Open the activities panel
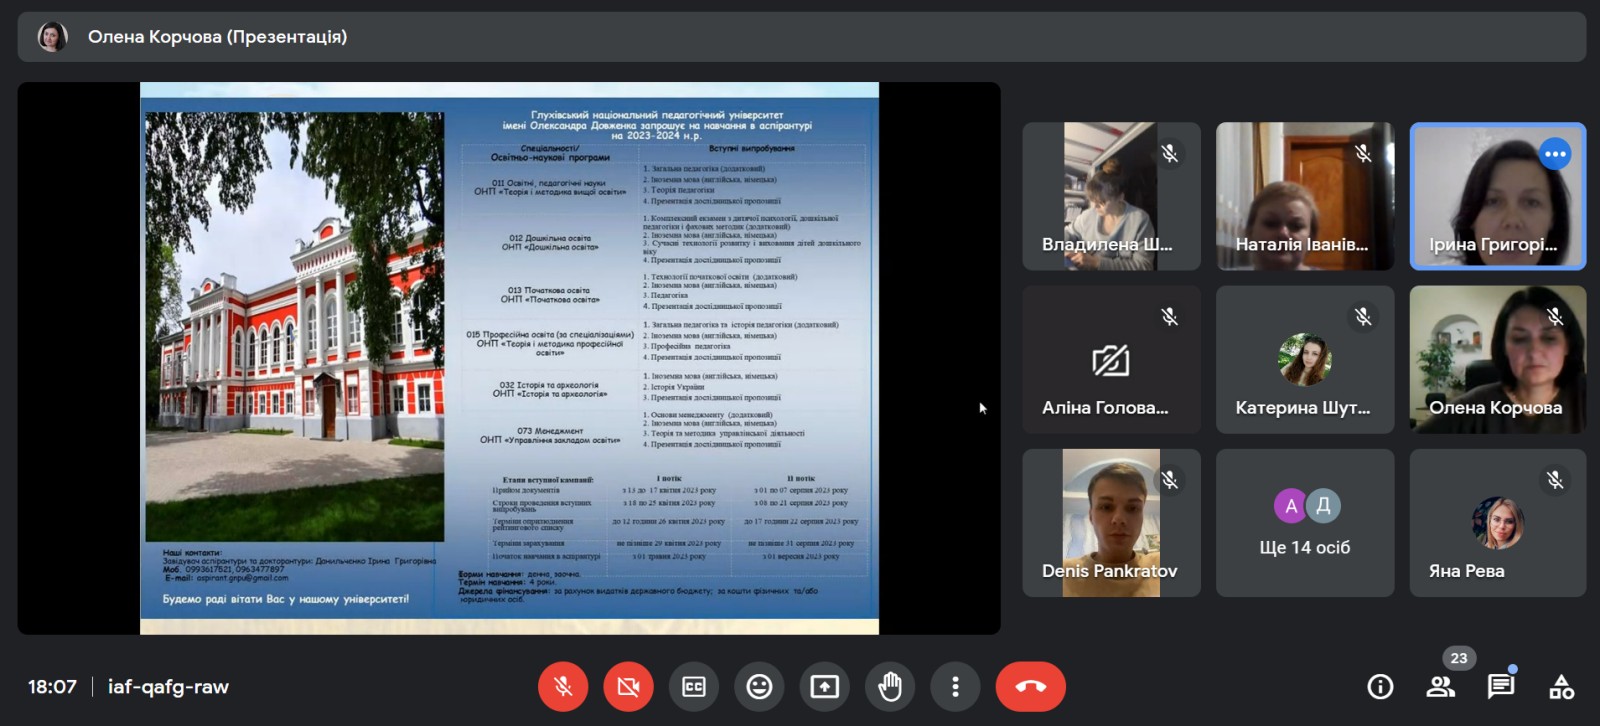Screen dimensions: 1600x726 point(1561,687)
